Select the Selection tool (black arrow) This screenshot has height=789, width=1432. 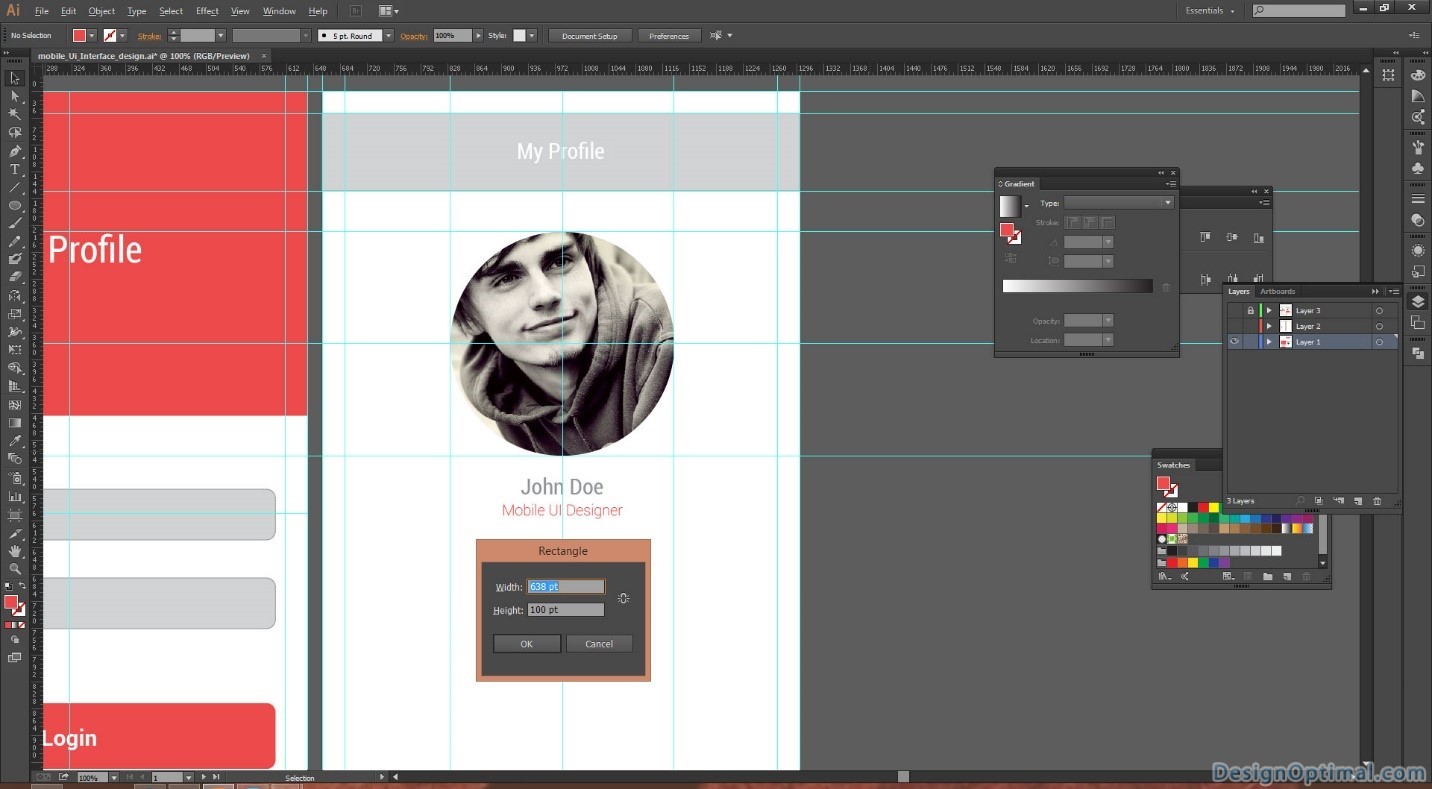(x=15, y=78)
